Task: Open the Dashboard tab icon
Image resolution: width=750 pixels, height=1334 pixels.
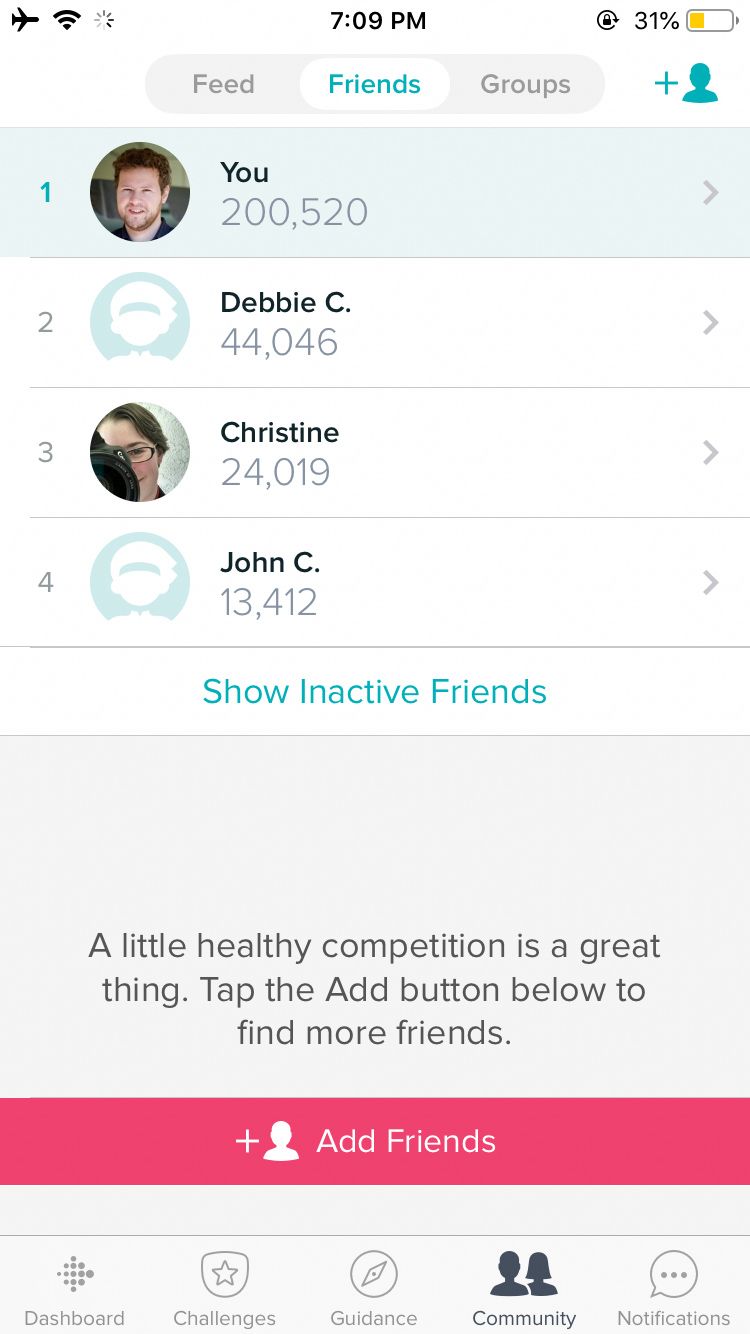Action: point(75,1274)
